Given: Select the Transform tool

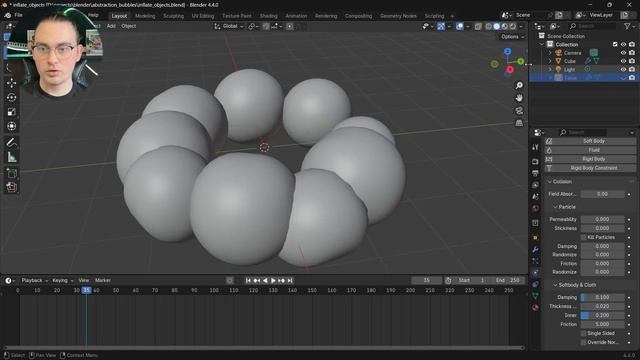Looking at the screenshot, I should pyautogui.click(x=11, y=126).
